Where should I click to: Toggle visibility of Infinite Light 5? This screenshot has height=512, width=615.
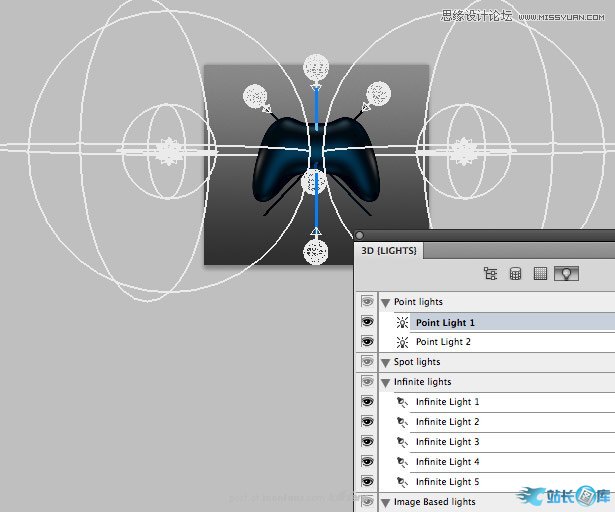coord(367,482)
